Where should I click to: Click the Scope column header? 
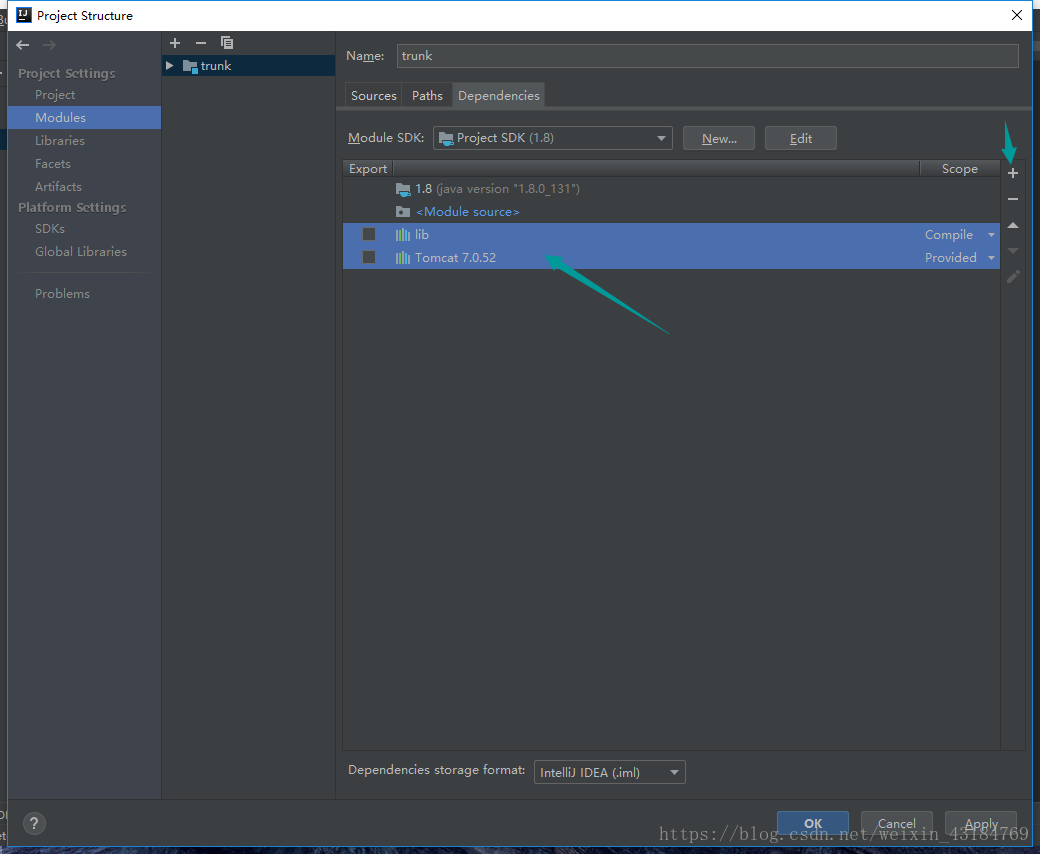(960, 169)
